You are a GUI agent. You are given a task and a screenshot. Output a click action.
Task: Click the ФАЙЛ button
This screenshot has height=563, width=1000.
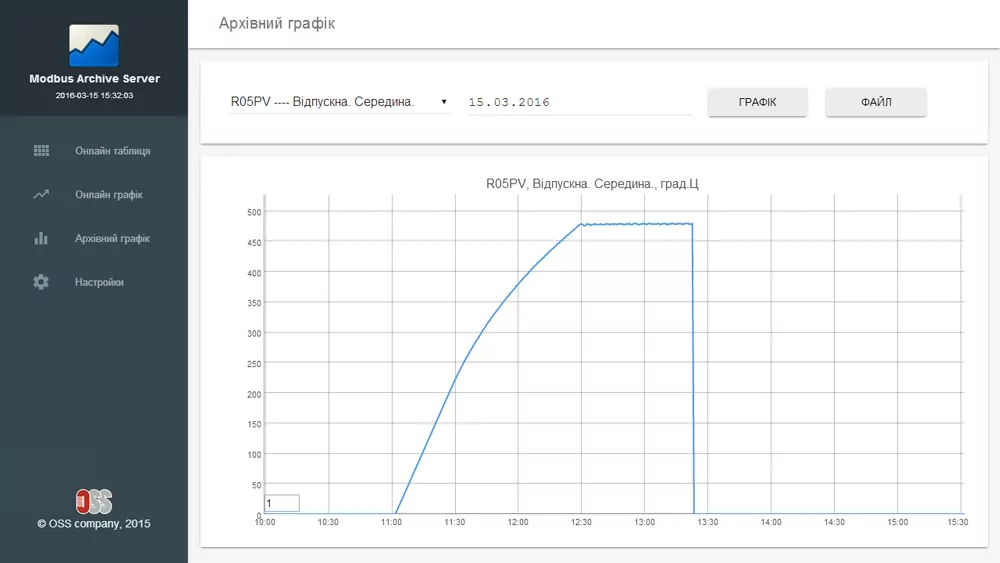coord(876,102)
